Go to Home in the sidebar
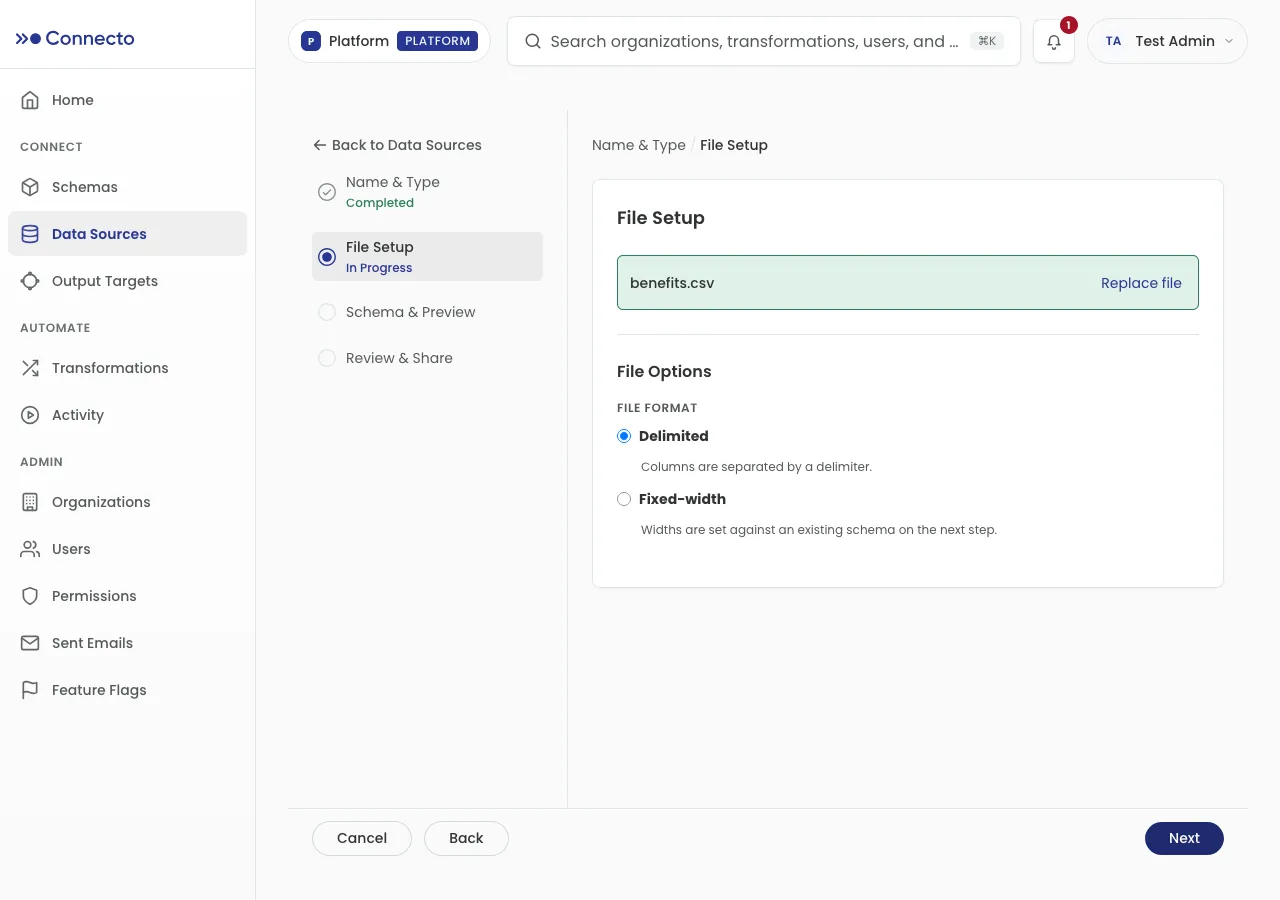The width and height of the screenshot is (1280, 900). pyautogui.click(x=127, y=100)
